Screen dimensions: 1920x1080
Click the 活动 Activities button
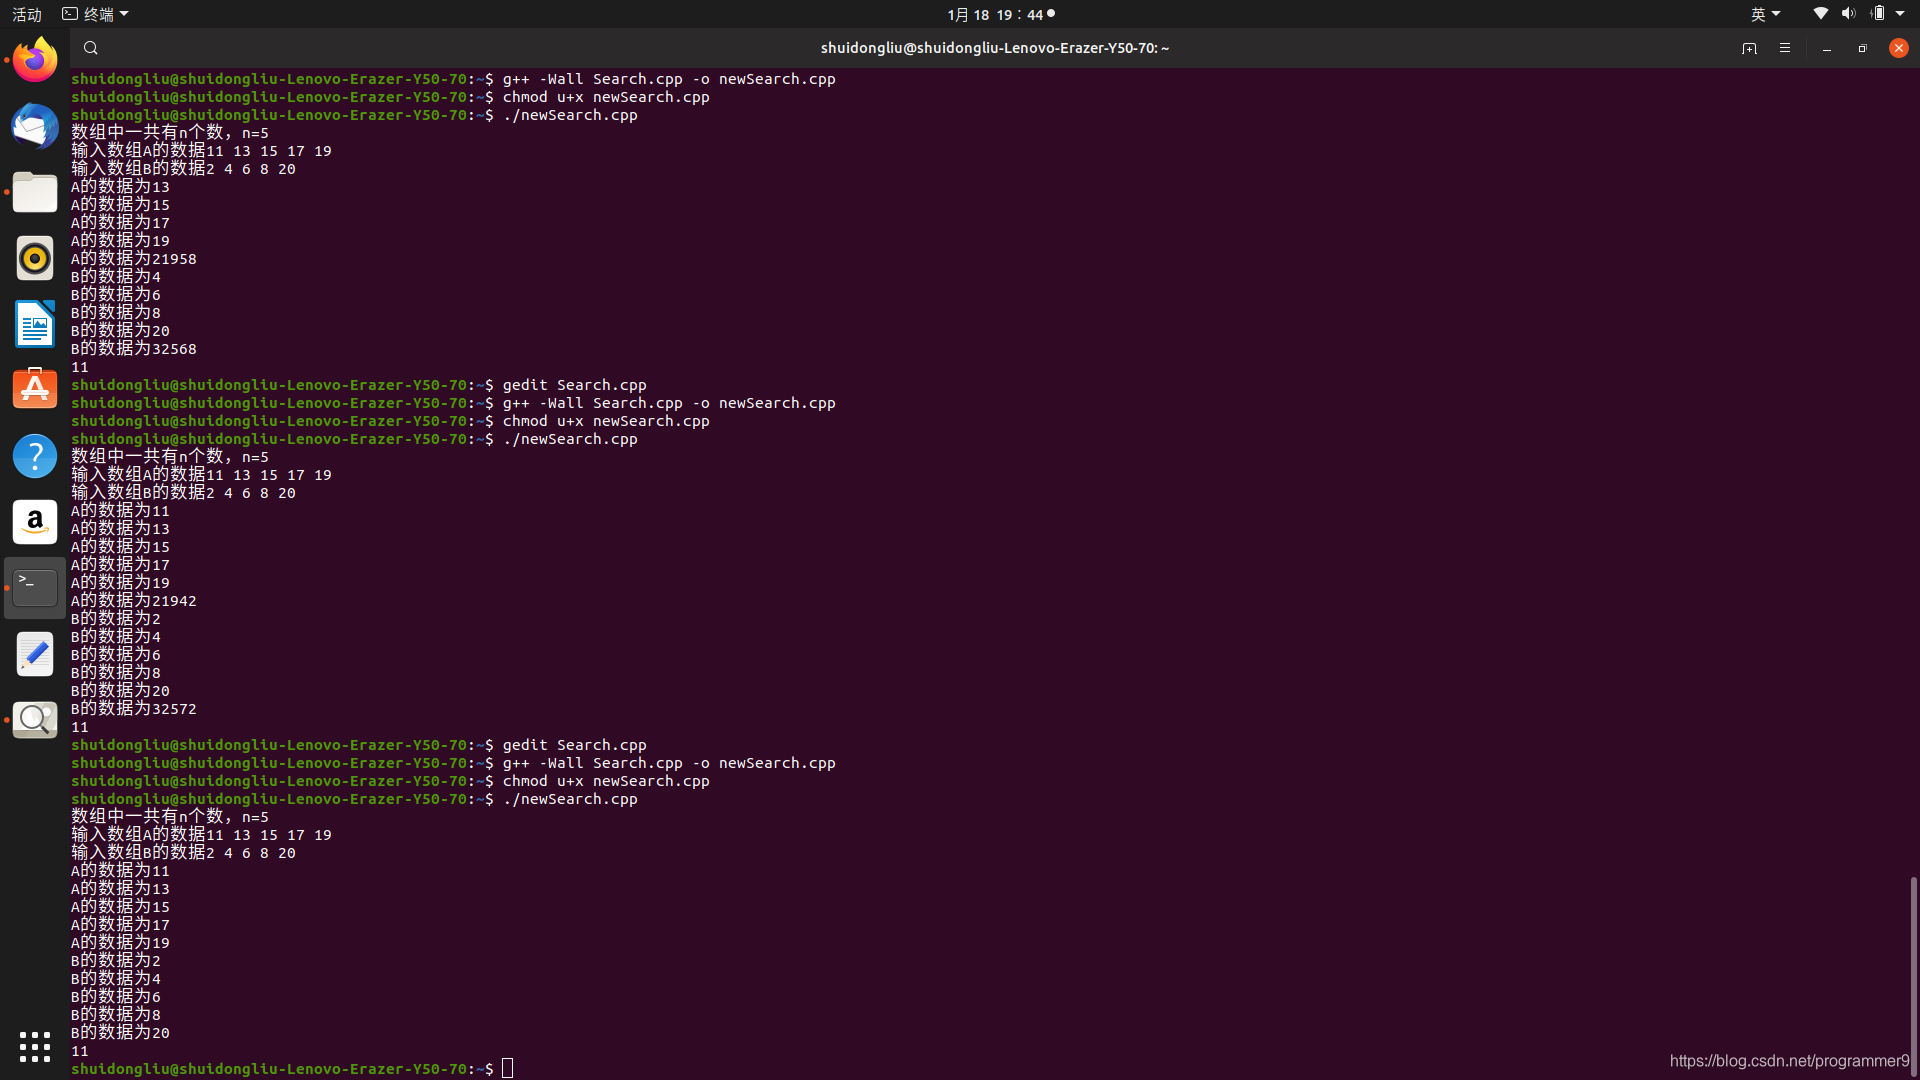(27, 14)
